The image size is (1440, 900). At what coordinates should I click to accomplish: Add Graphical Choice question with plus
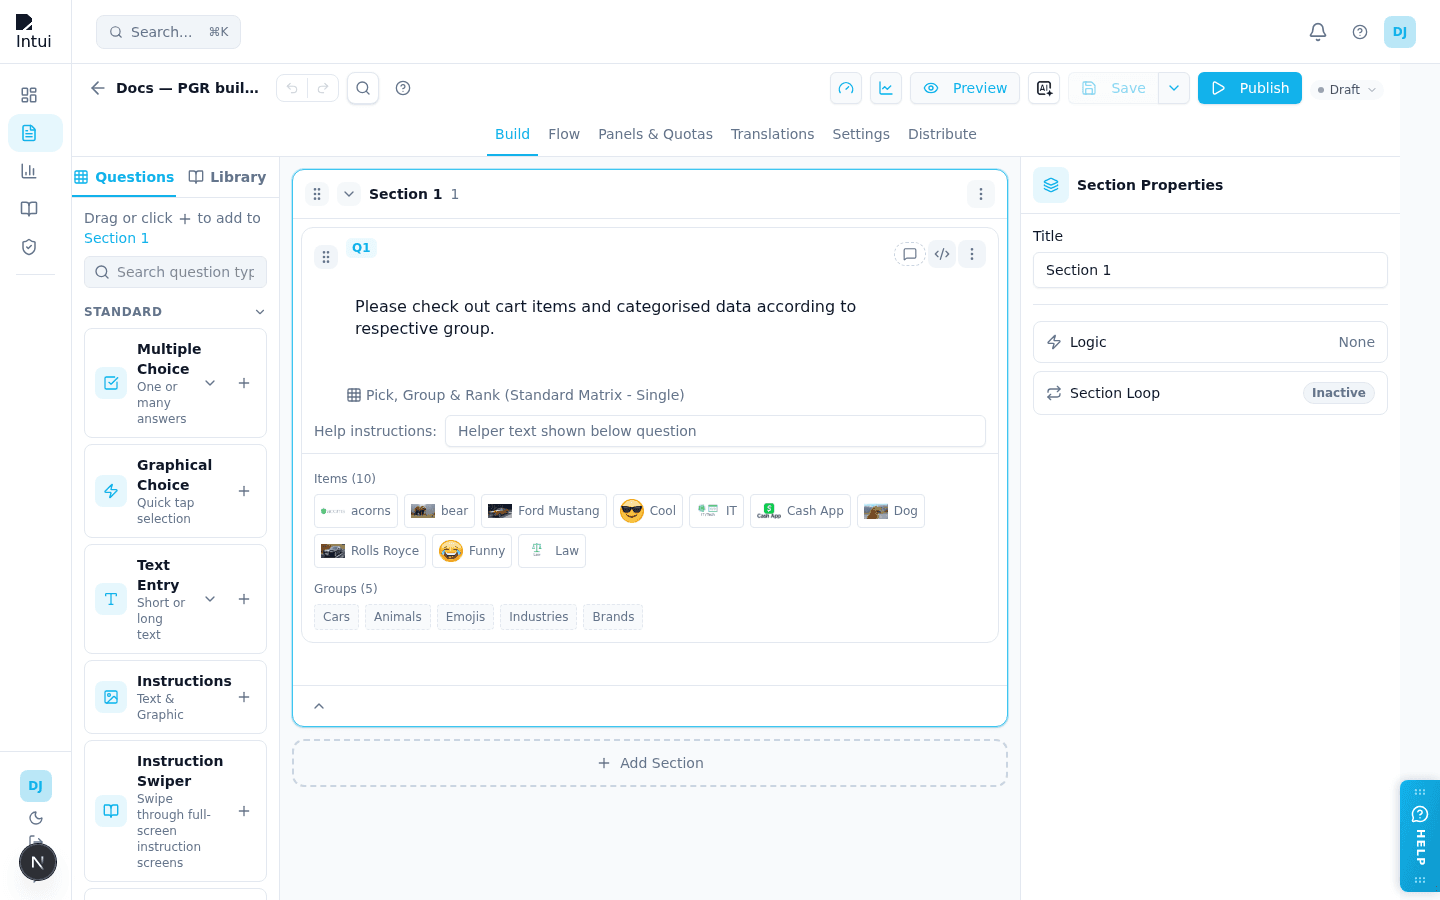click(x=244, y=491)
